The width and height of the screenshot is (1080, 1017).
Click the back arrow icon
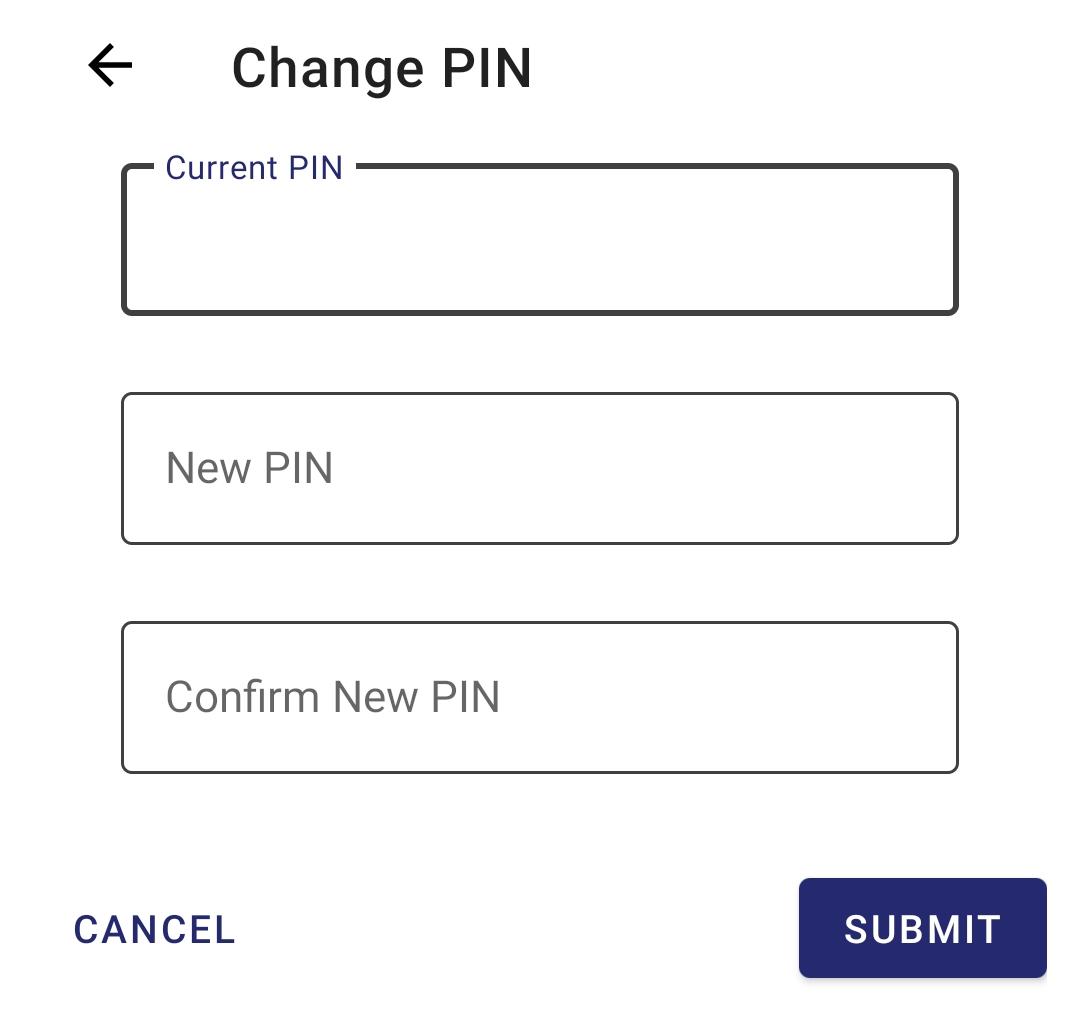[110, 66]
